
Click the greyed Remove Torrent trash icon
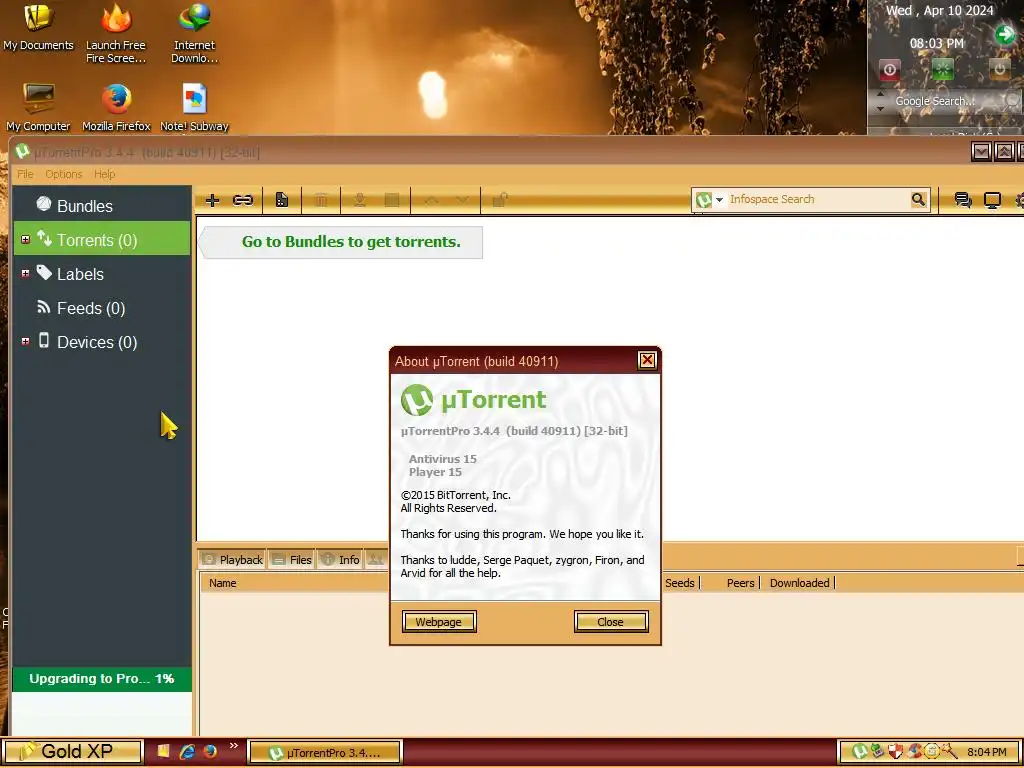point(321,200)
